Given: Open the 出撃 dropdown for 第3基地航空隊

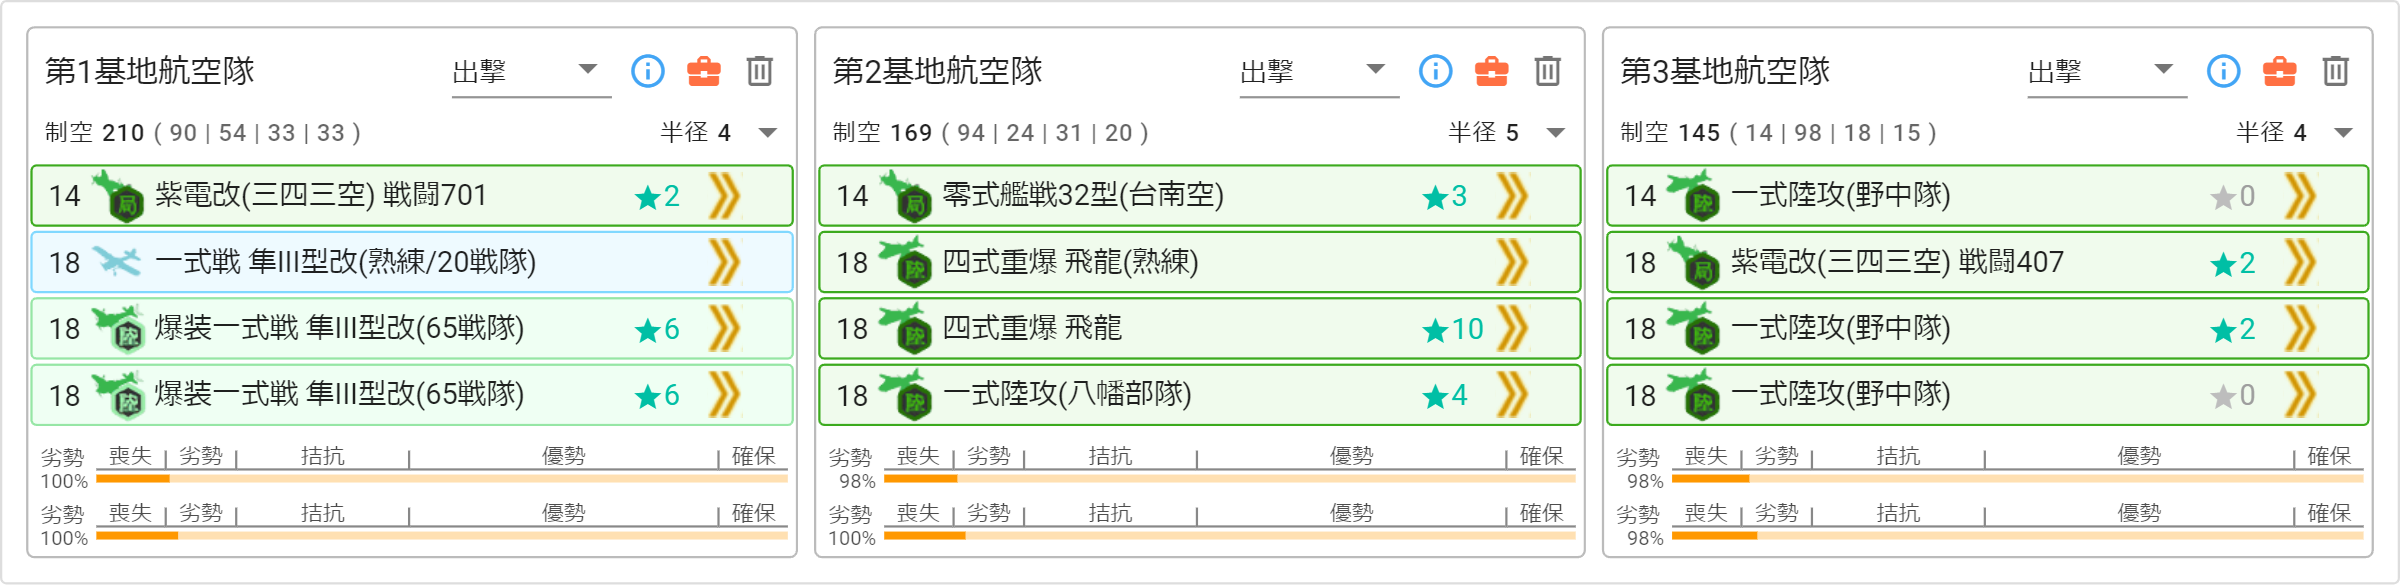Looking at the screenshot, I should [x=2107, y=72].
